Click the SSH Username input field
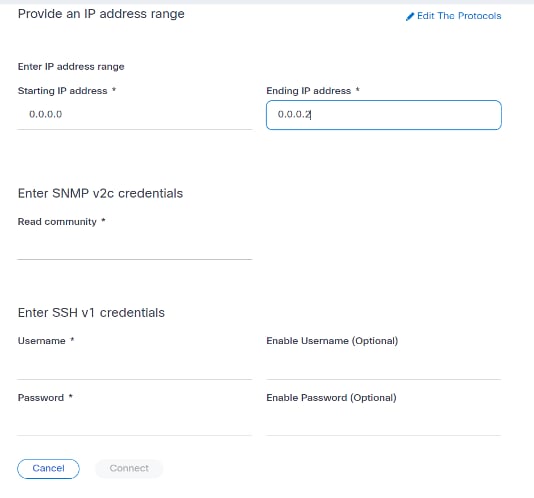 pyautogui.click(x=135, y=365)
